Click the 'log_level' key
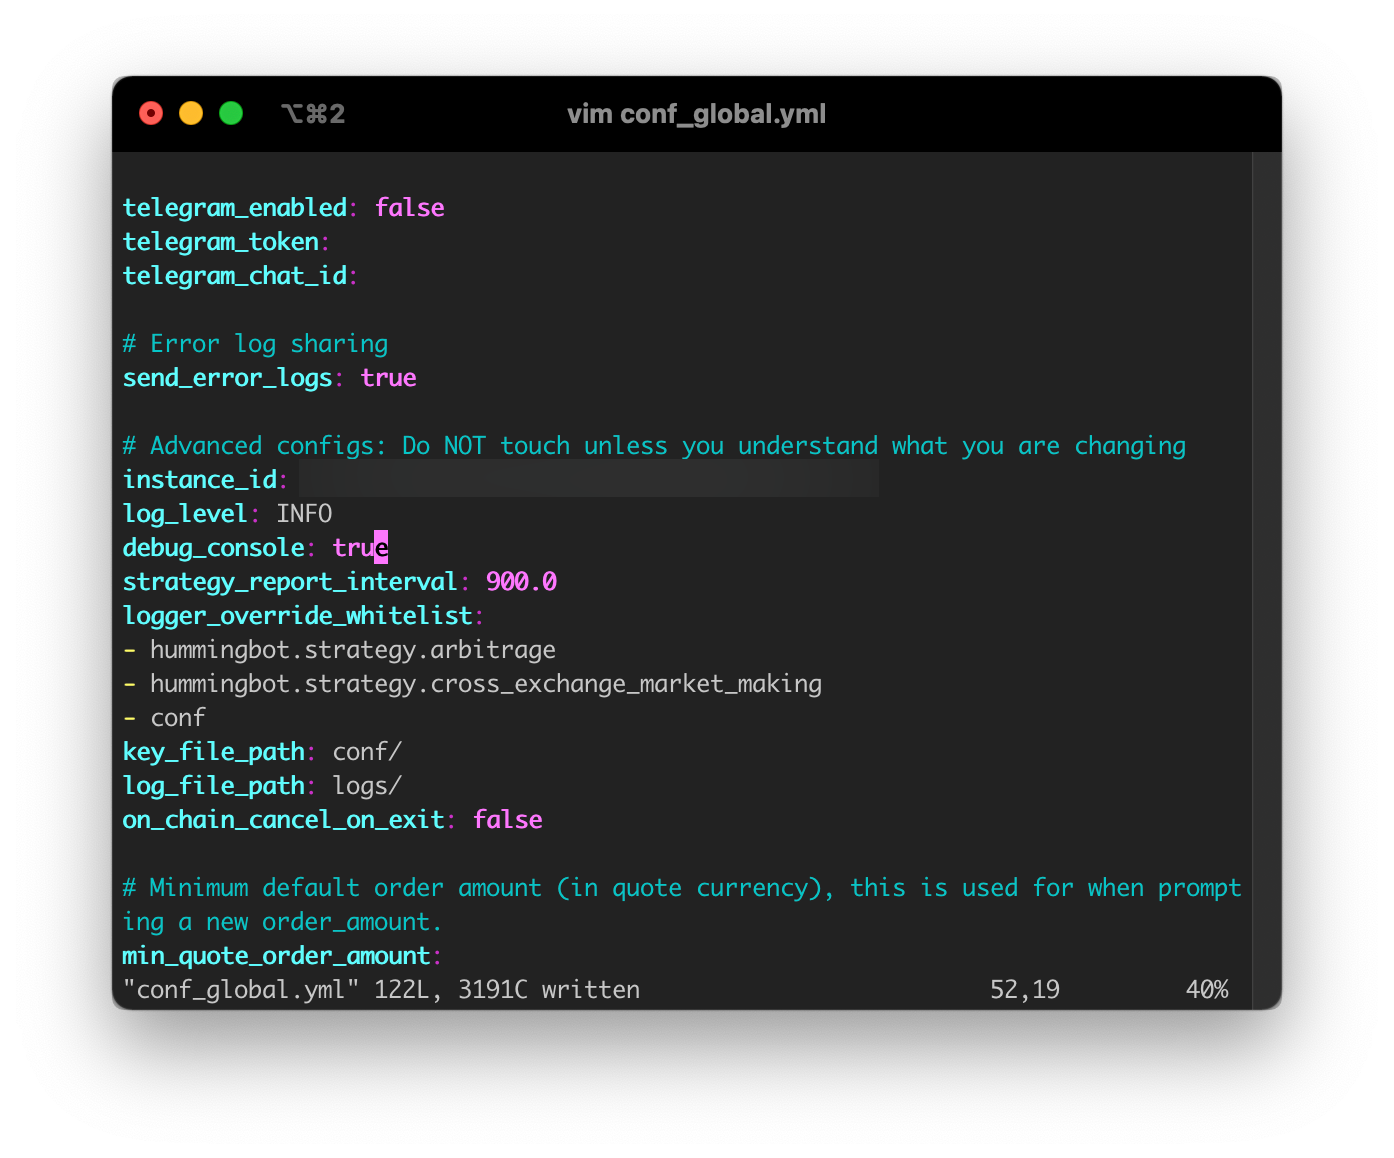The width and height of the screenshot is (1394, 1158). (185, 514)
